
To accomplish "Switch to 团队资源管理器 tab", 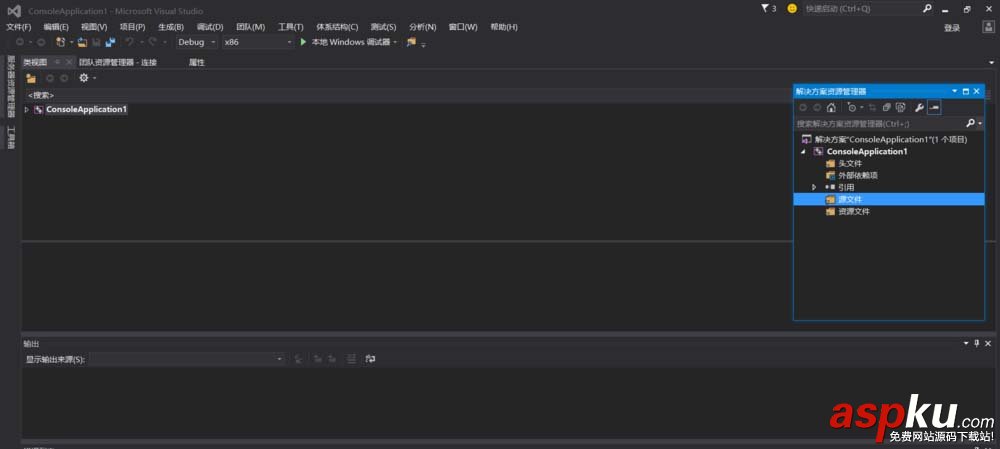I will 118,63.
